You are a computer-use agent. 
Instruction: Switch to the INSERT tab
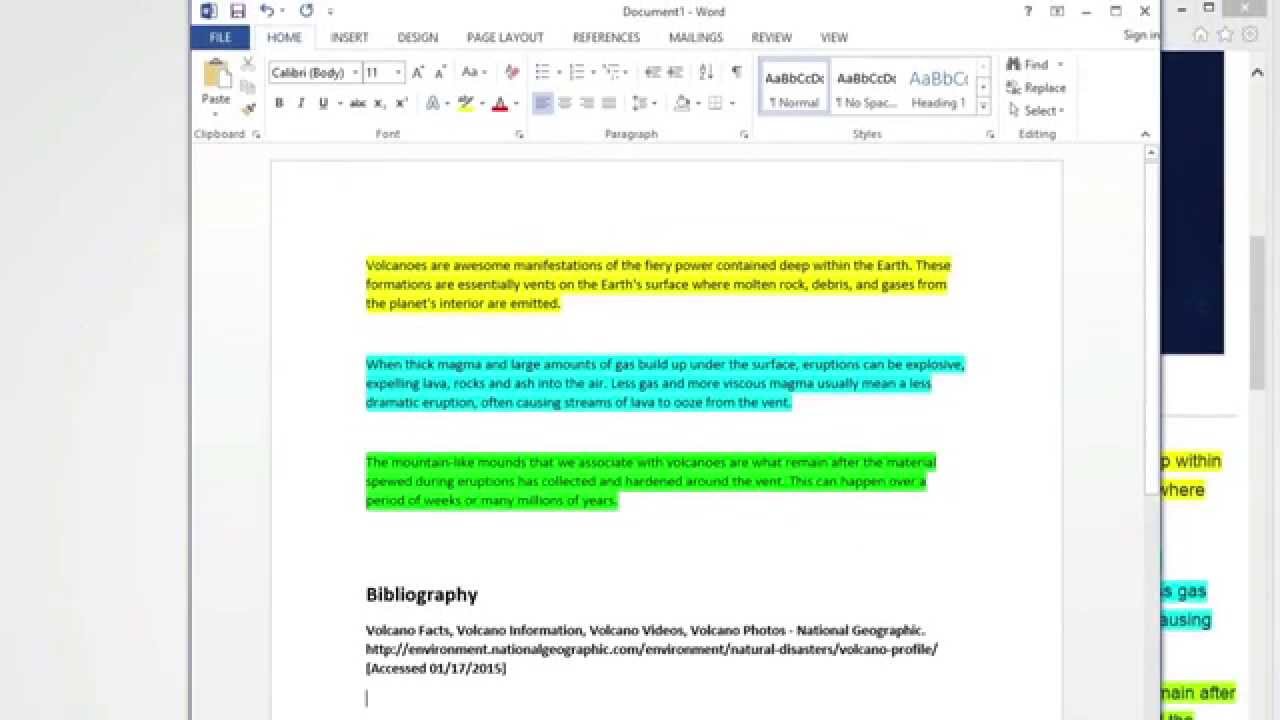coord(349,37)
